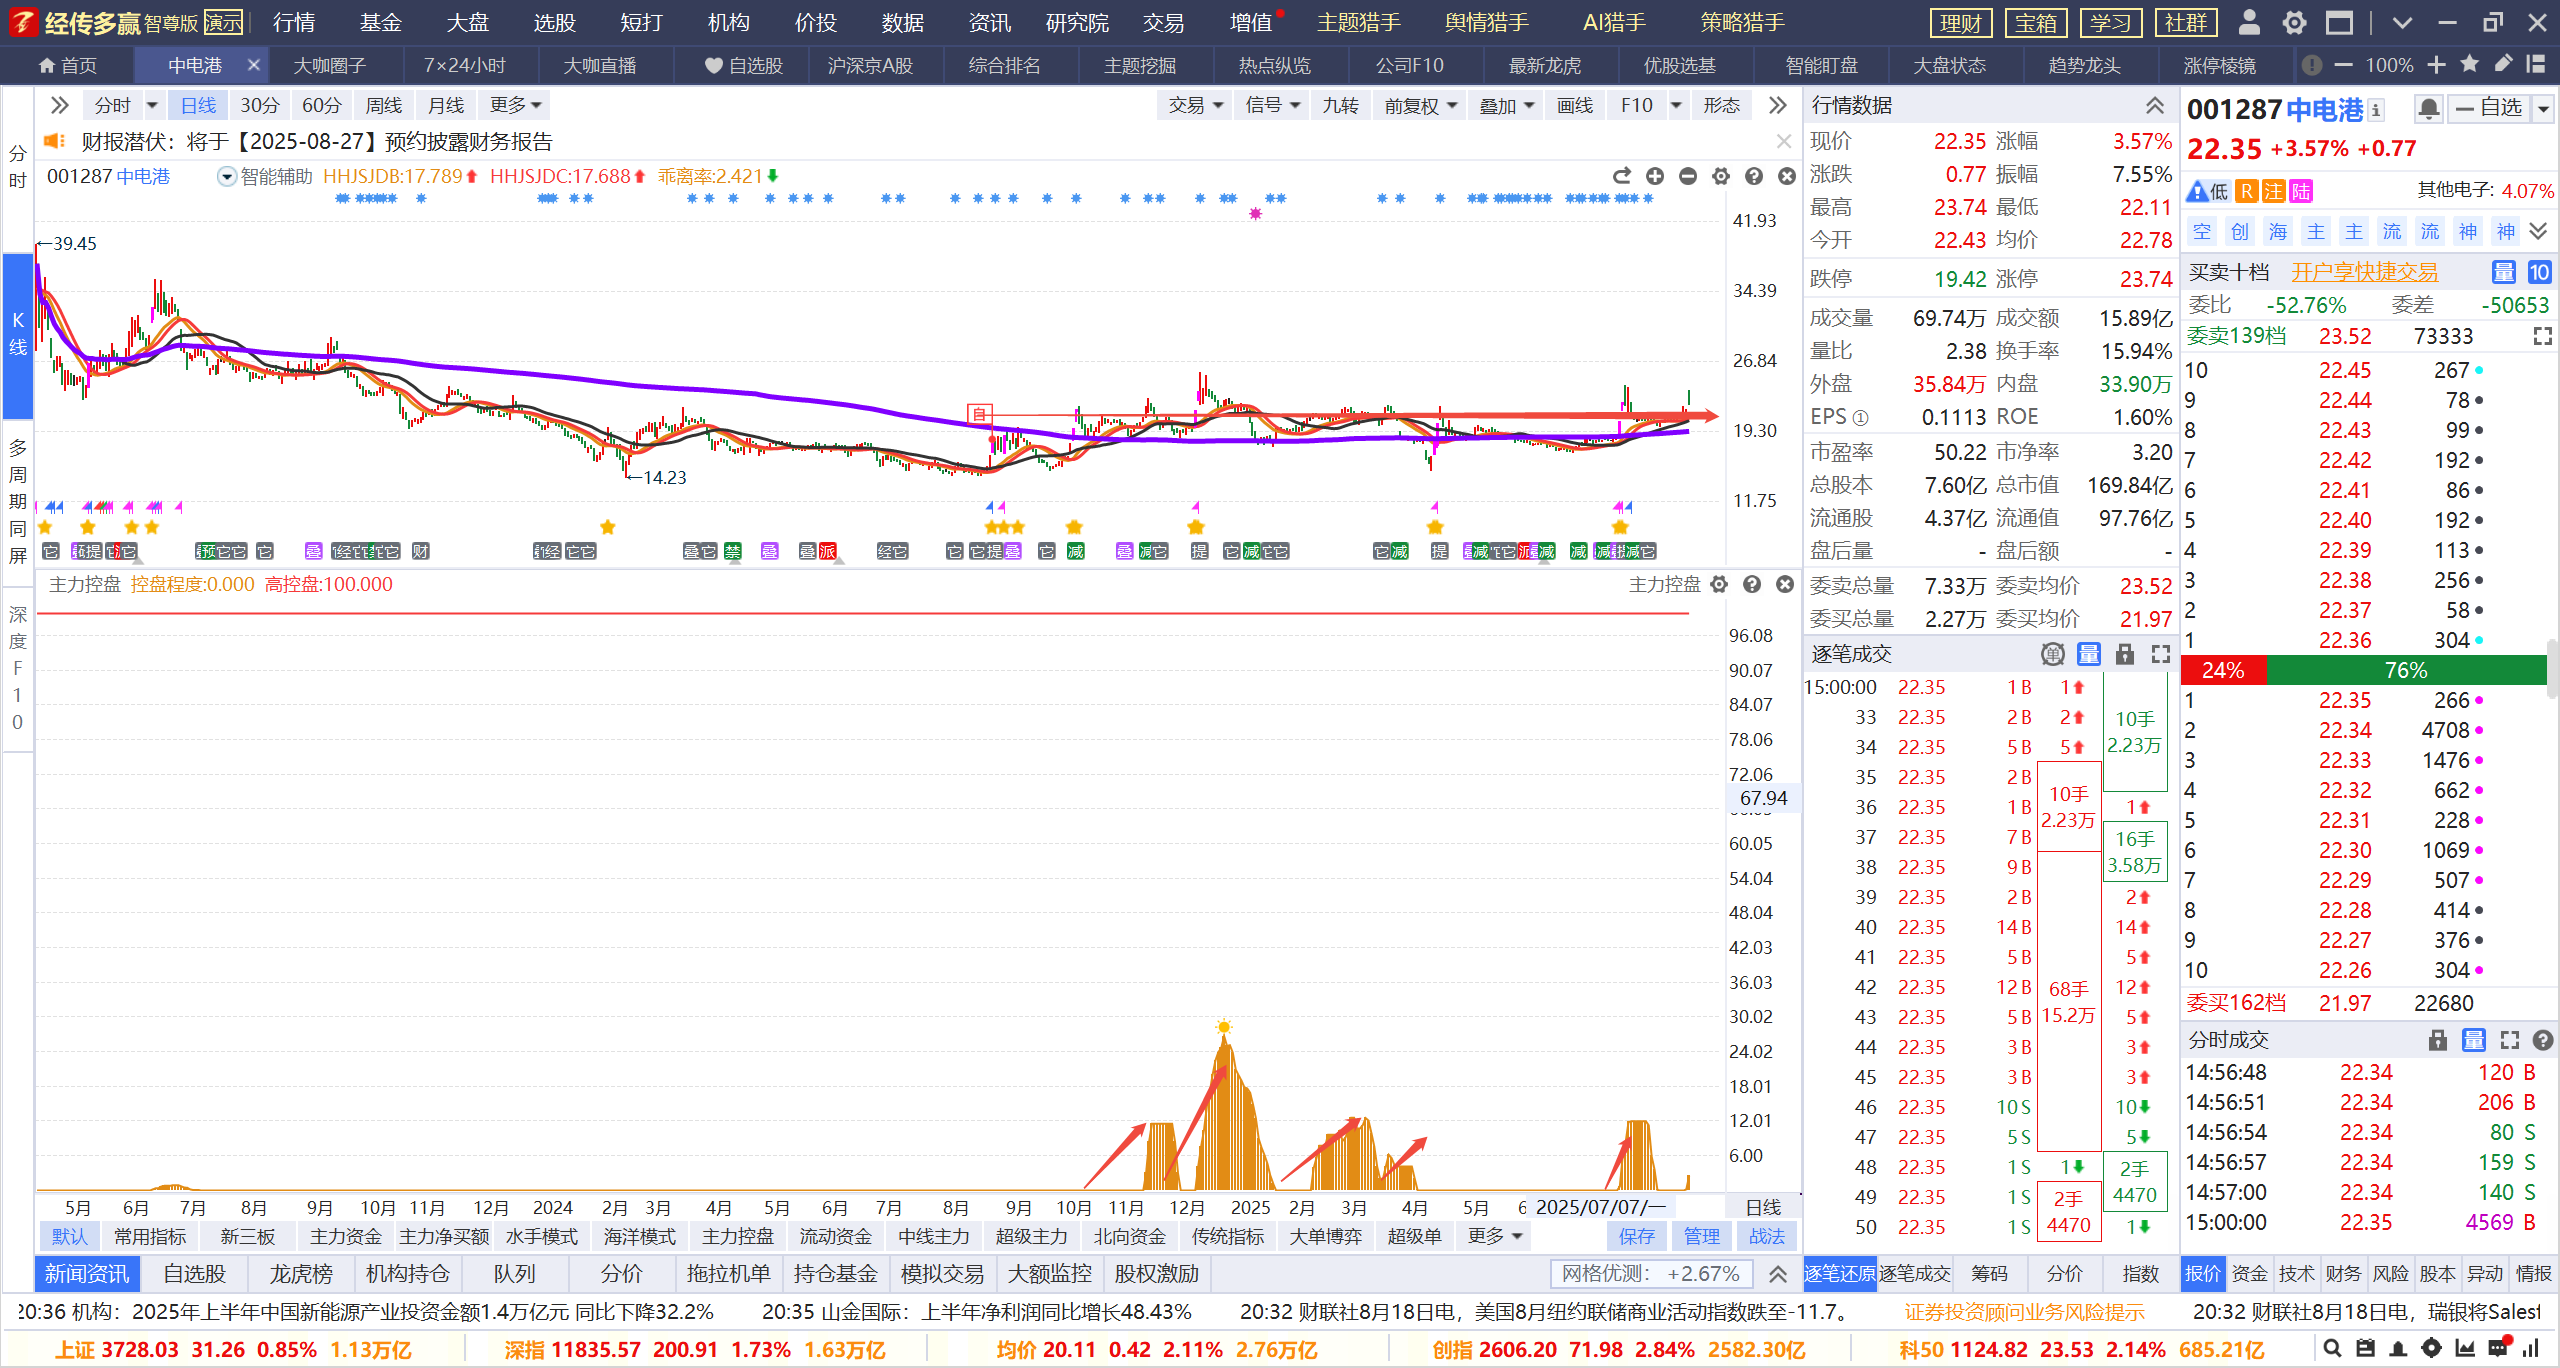Click the pencil edit icon in tab bar
This screenshot has height=1368, width=2560.
(x=2503, y=64)
